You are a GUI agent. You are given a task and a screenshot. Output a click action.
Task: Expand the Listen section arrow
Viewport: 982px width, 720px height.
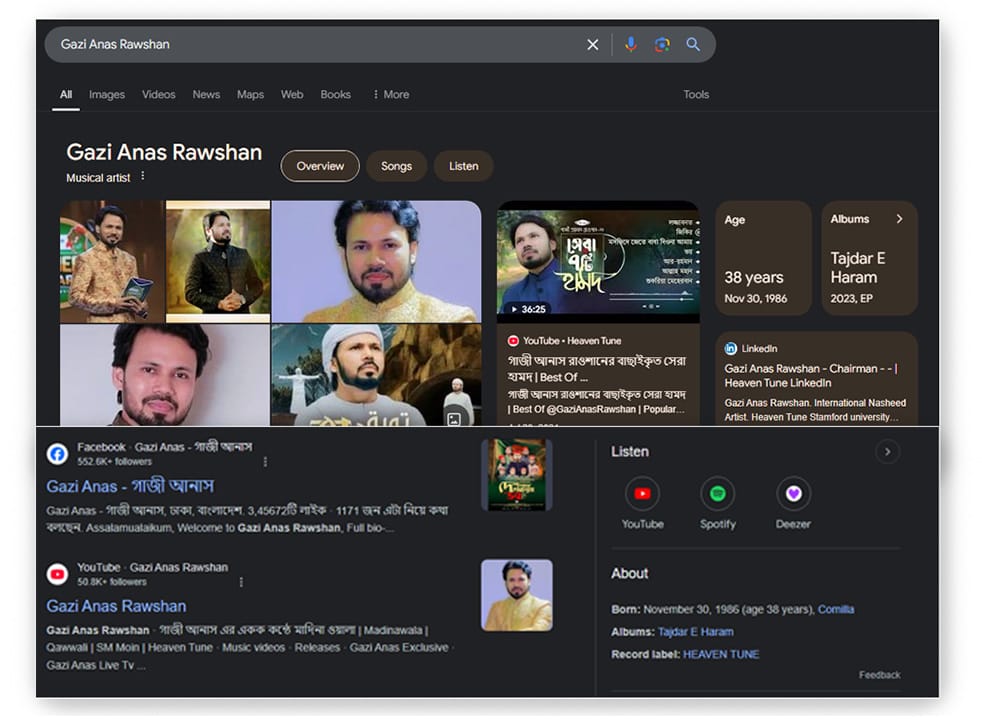tap(886, 452)
